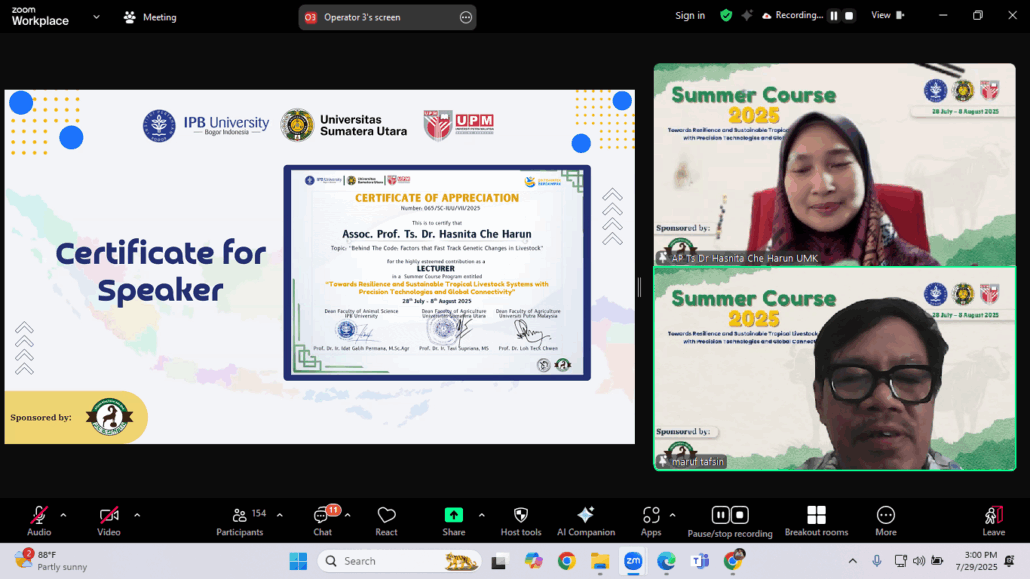Open the Zoom Workplace dropdown chevron
The width and height of the screenshot is (1030, 579).
96,17
